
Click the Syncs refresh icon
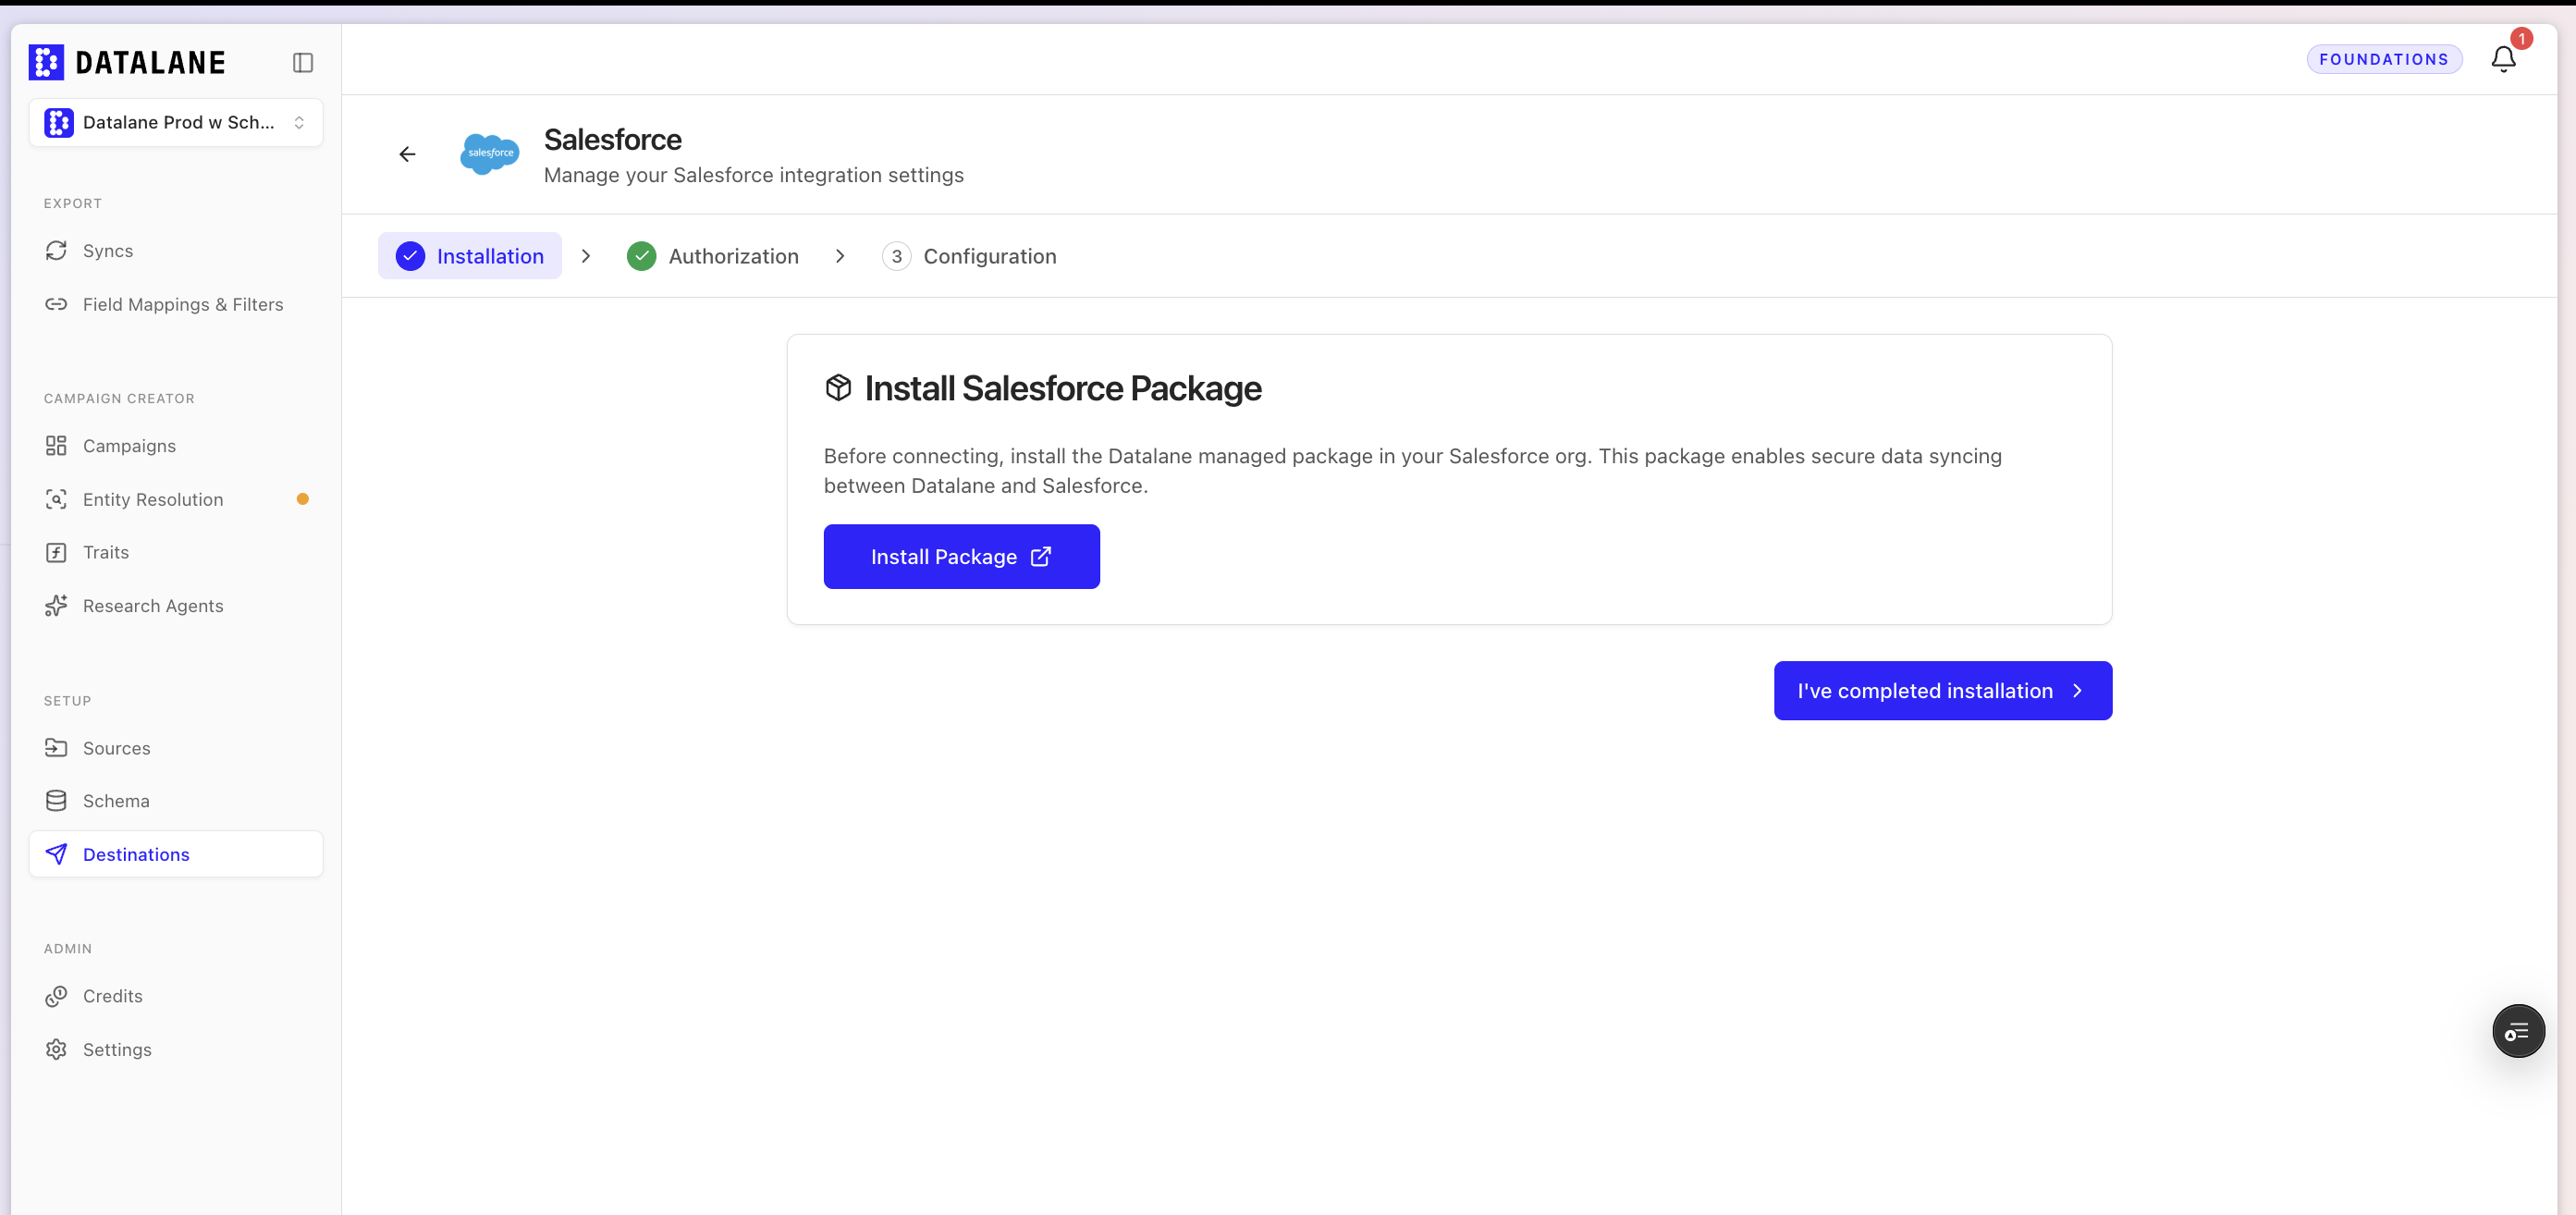(56, 250)
